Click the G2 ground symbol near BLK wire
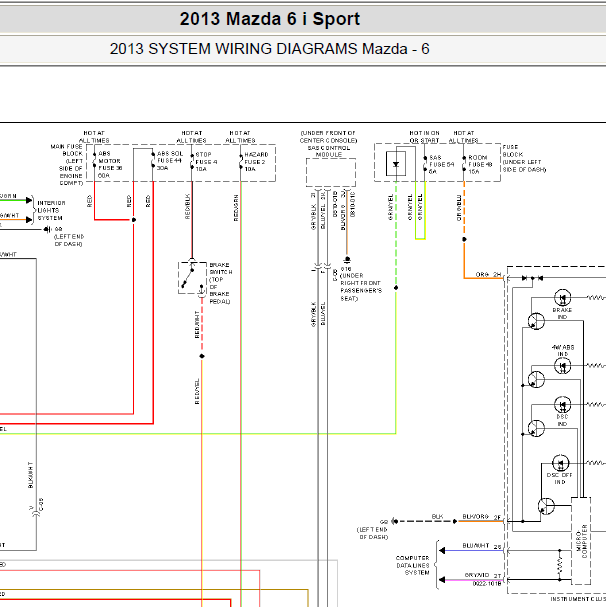The width and height of the screenshot is (606, 607). point(394,521)
